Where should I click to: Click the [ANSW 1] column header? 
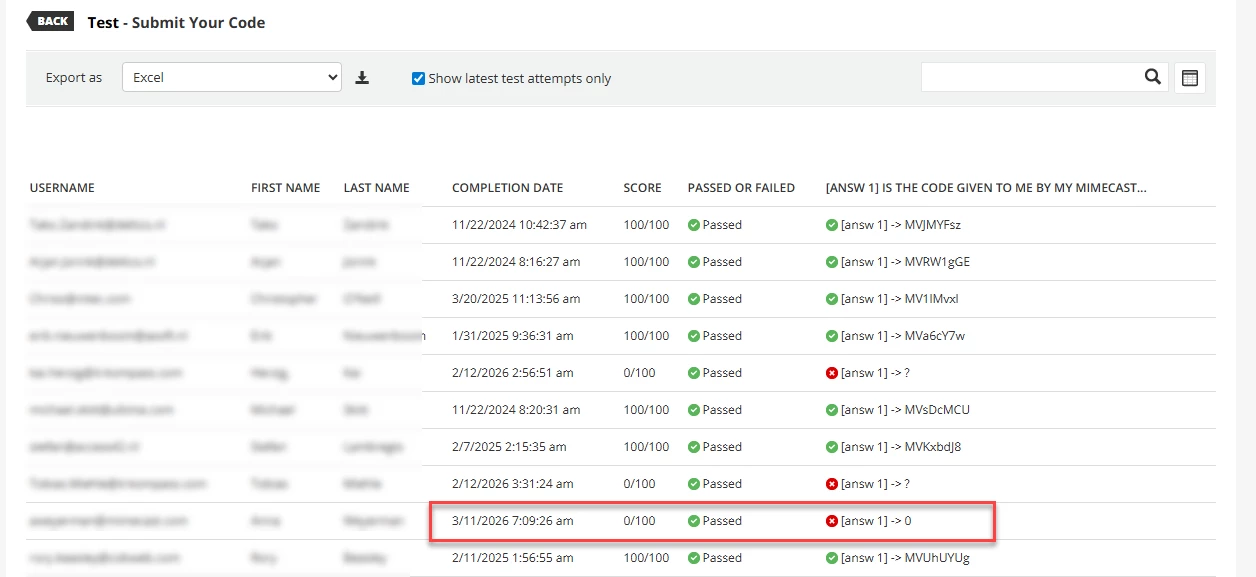[x=986, y=188]
